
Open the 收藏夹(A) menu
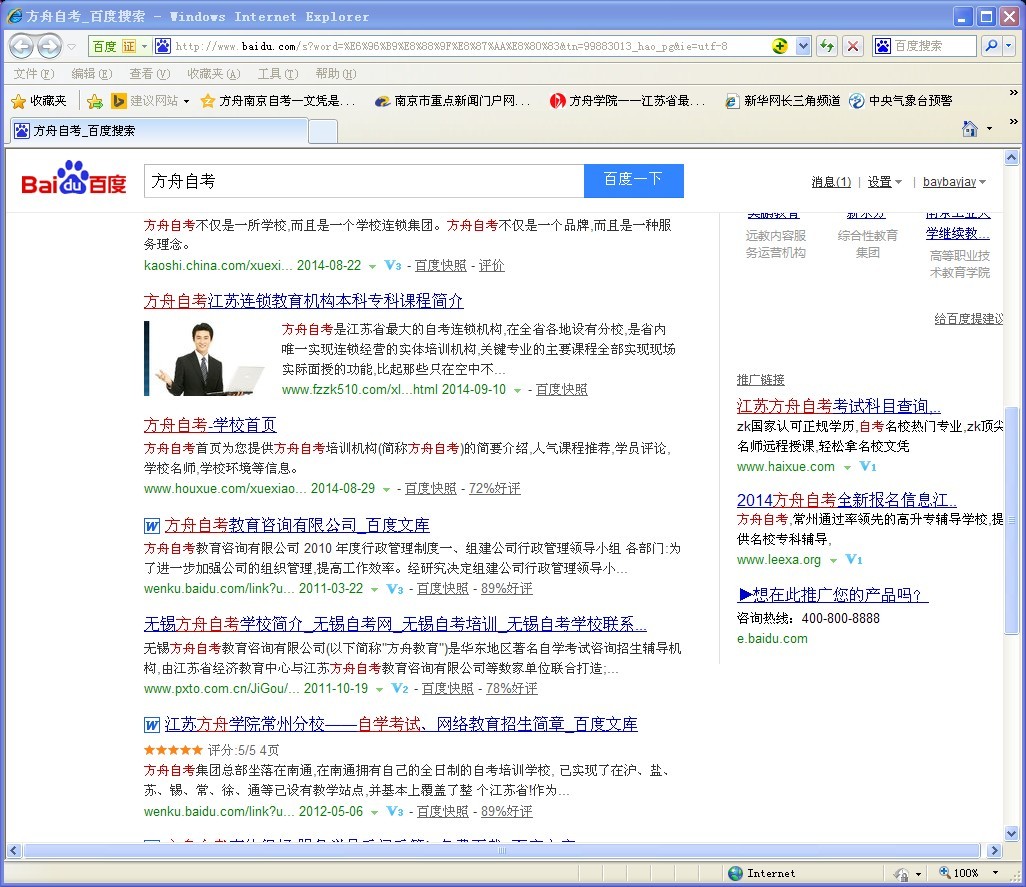pyautogui.click(x=214, y=74)
